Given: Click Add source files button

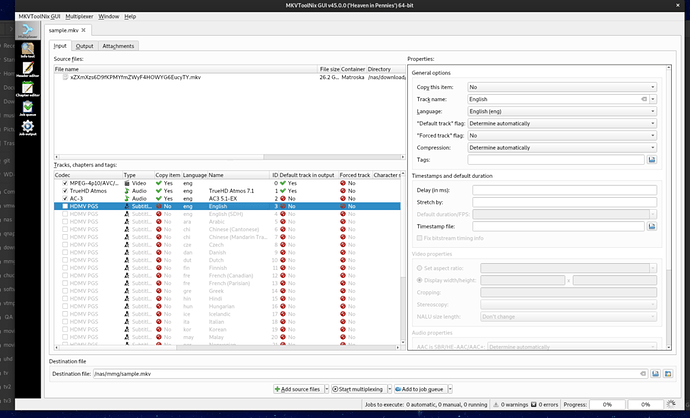Looking at the screenshot, I should coord(299,389).
